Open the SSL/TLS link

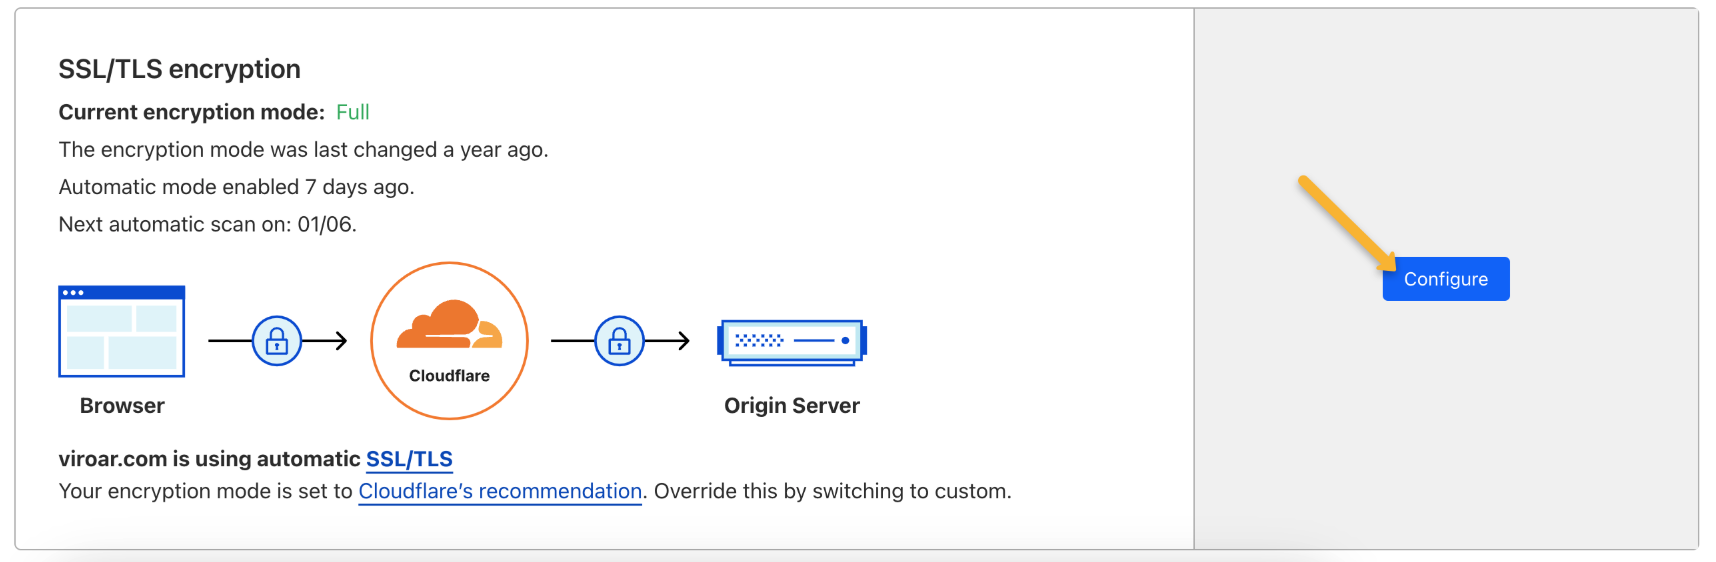[x=409, y=459]
